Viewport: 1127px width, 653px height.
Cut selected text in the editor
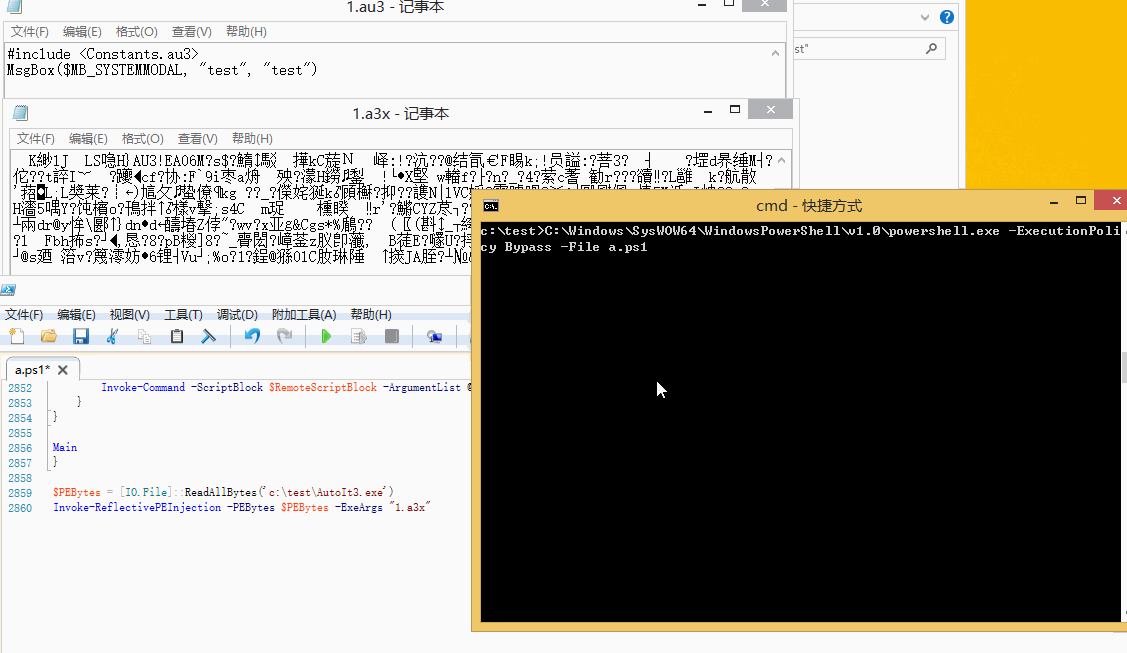click(x=113, y=336)
